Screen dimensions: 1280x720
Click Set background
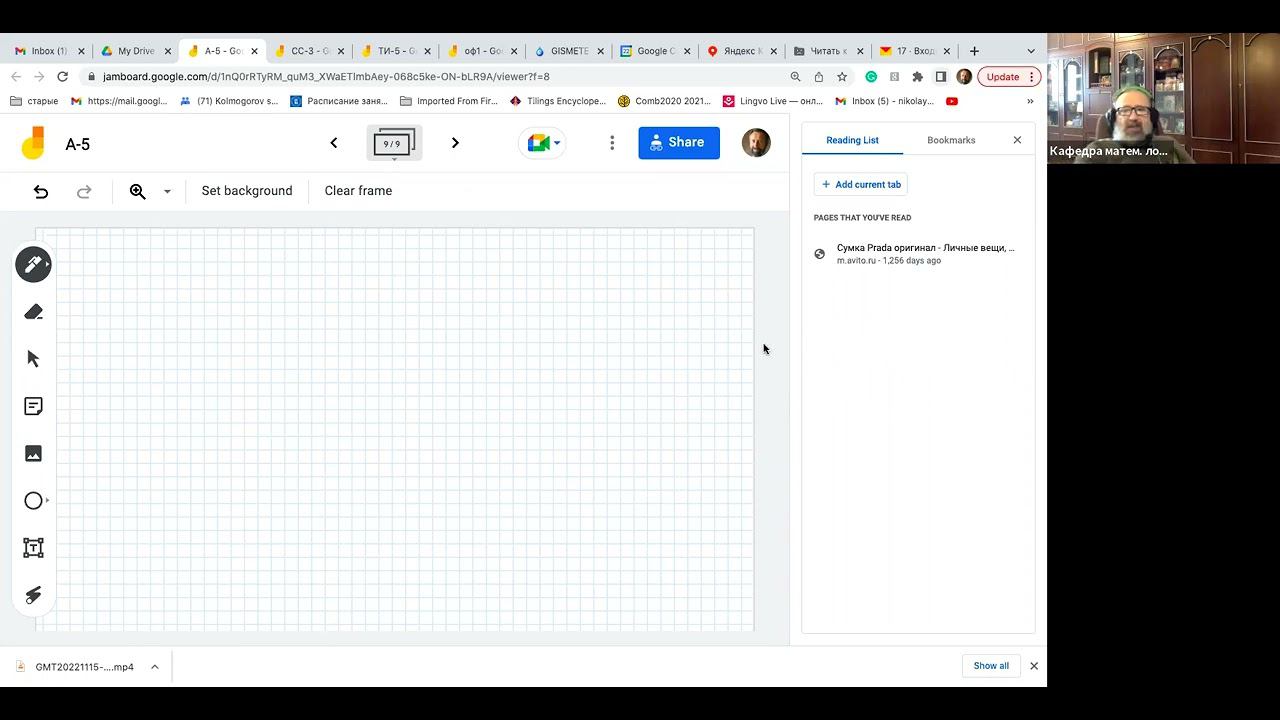coord(247,191)
